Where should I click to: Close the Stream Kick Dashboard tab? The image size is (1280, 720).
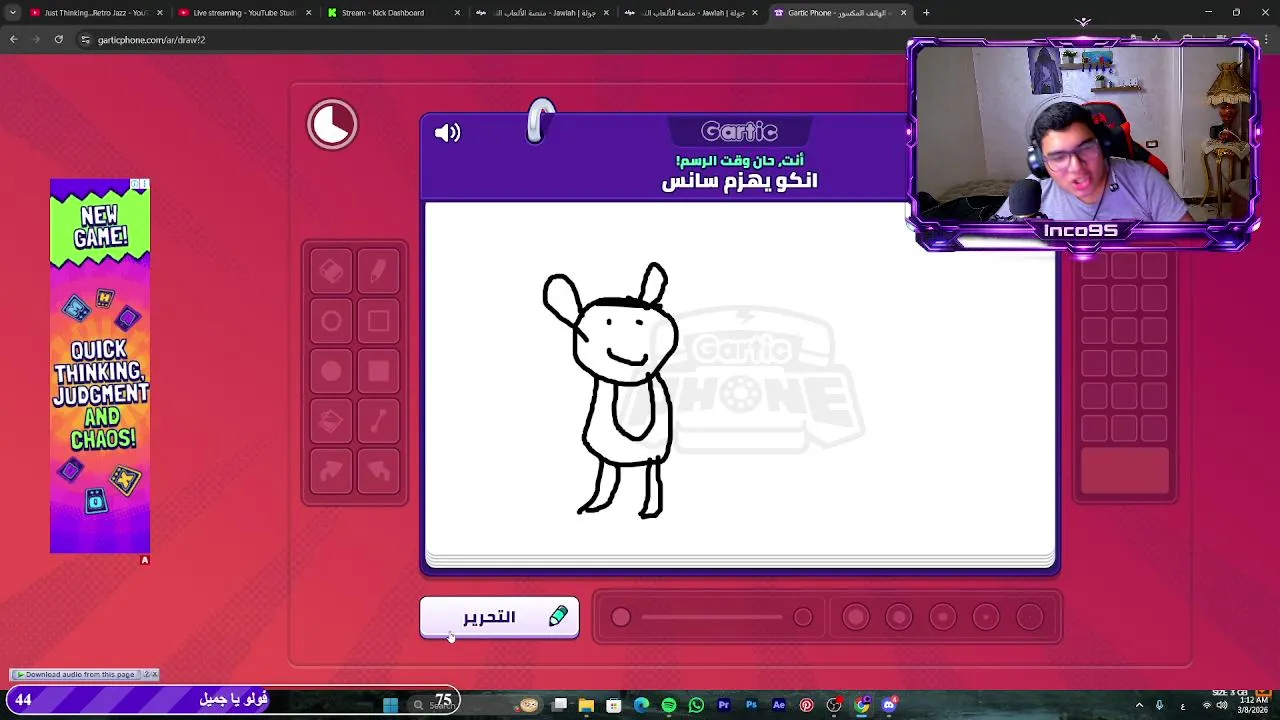click(457, 13)
